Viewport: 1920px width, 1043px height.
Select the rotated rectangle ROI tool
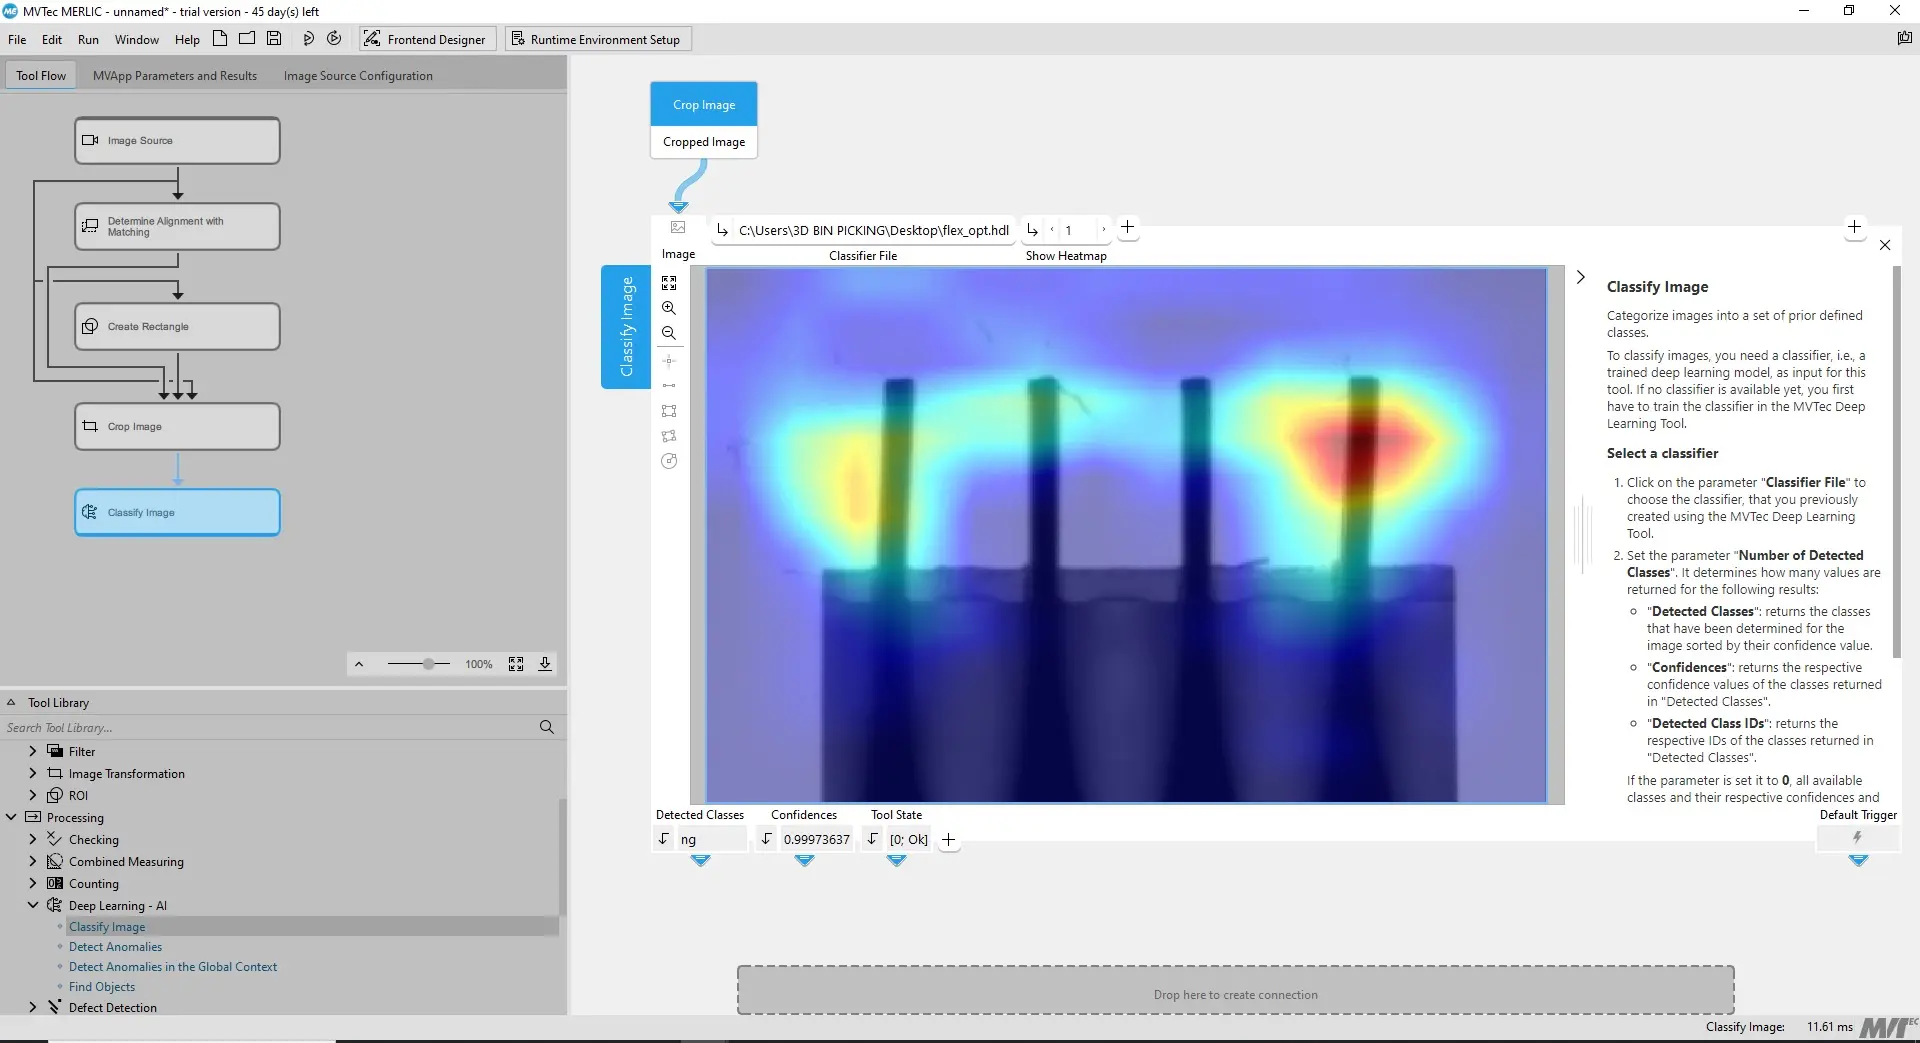(x=669, y=436)
